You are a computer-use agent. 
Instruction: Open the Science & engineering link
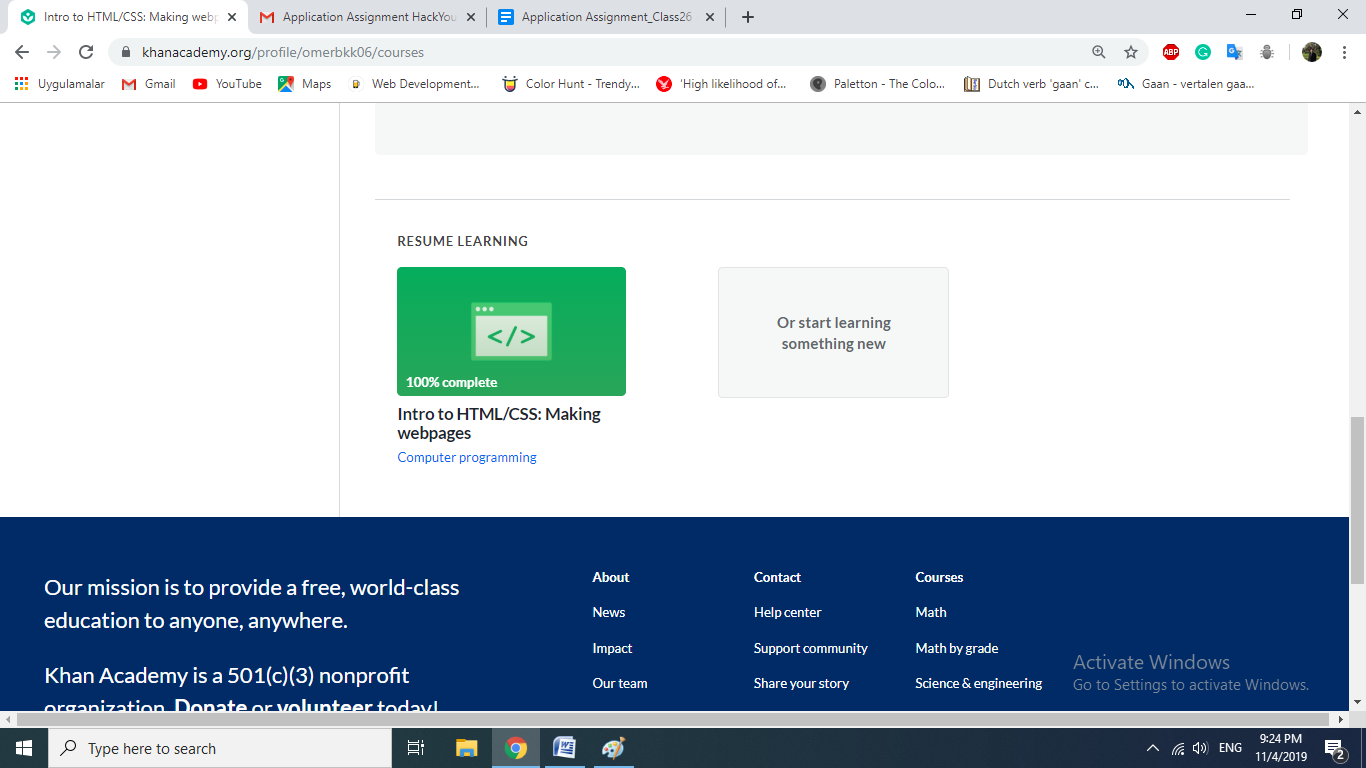pyautogui.click(x=978, y=683)
